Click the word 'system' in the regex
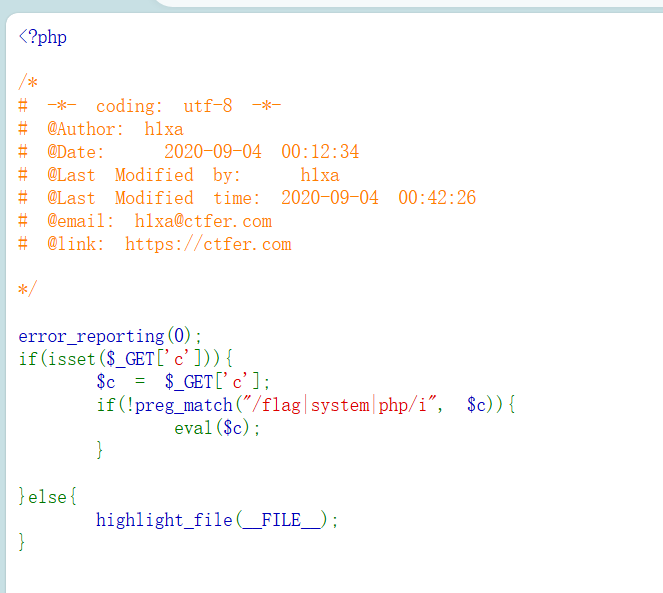The image size is (663, 593). tap(340, 405)
